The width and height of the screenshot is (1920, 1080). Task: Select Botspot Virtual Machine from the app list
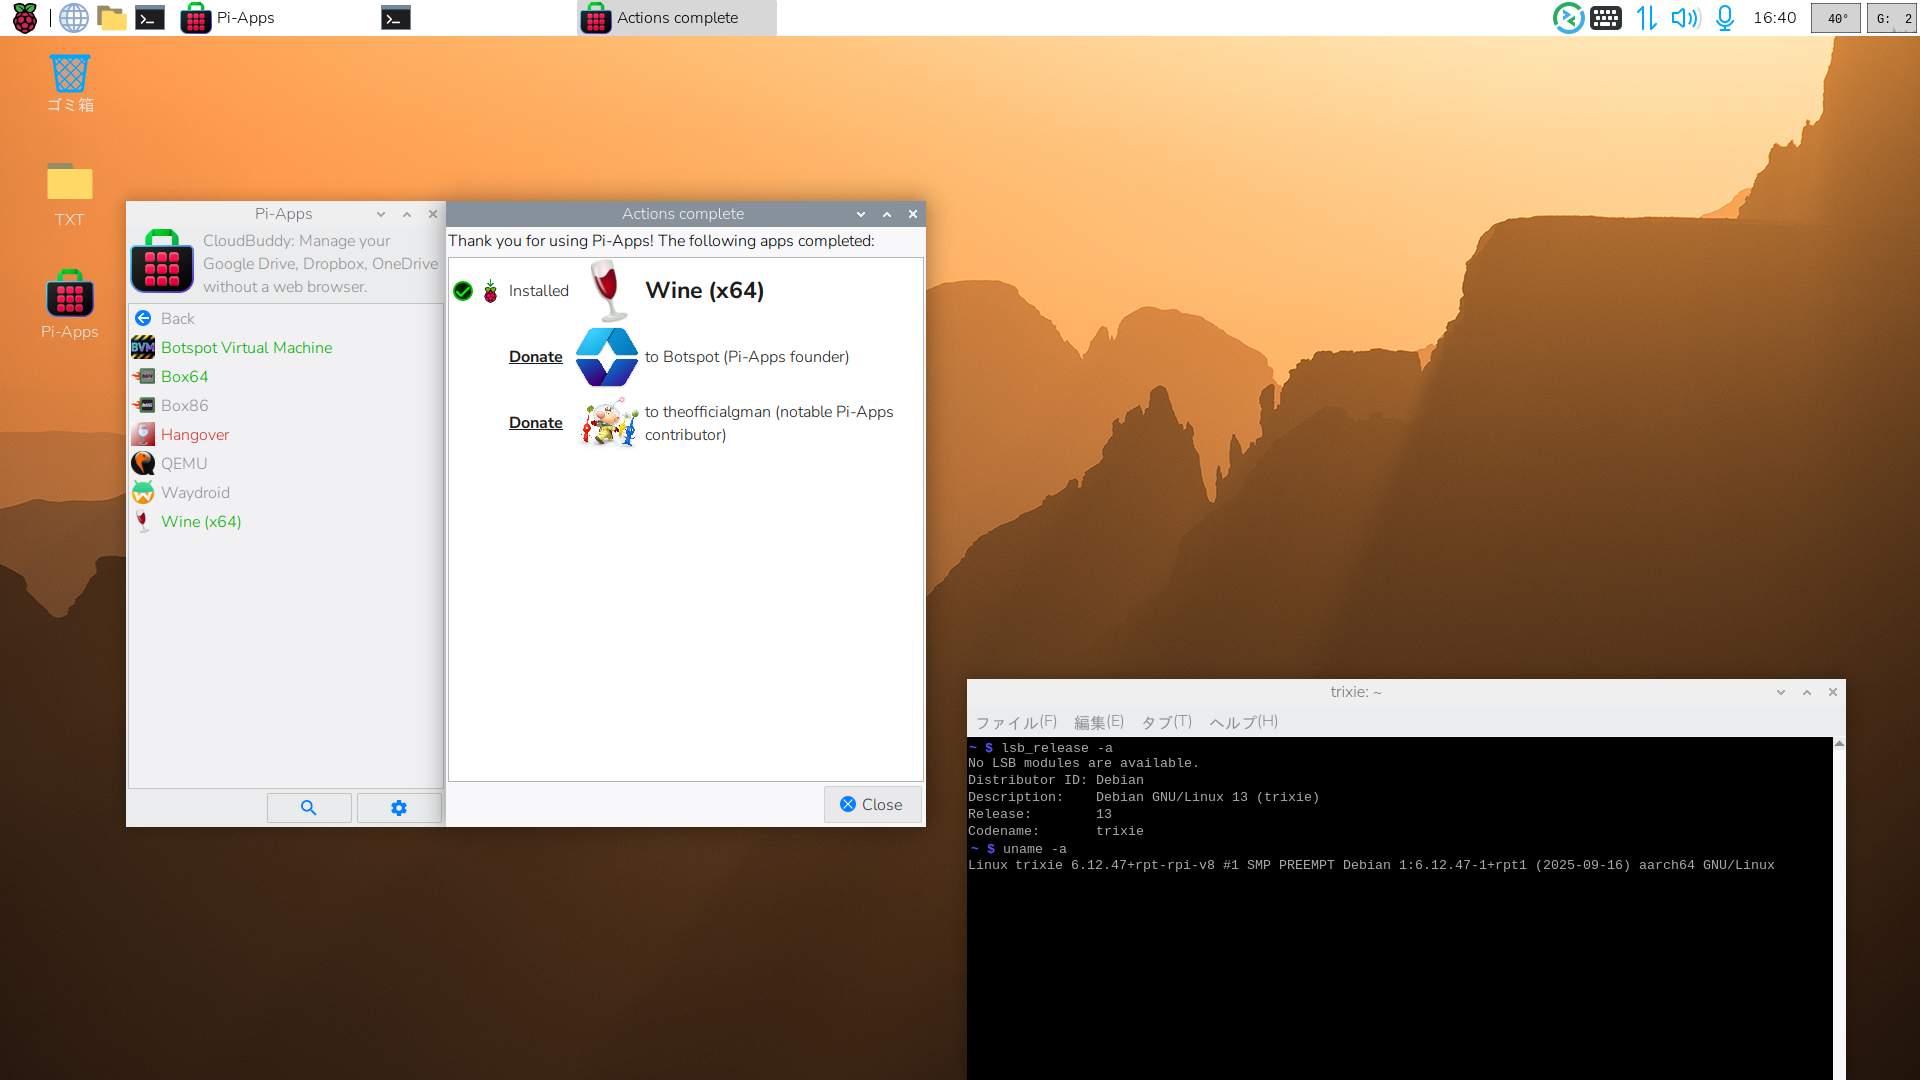(x=246, y=347)
